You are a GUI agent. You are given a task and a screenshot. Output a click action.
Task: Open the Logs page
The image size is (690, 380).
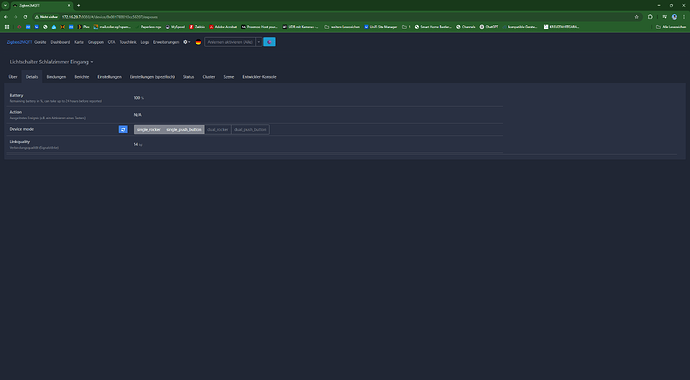(x=145, y=42)
